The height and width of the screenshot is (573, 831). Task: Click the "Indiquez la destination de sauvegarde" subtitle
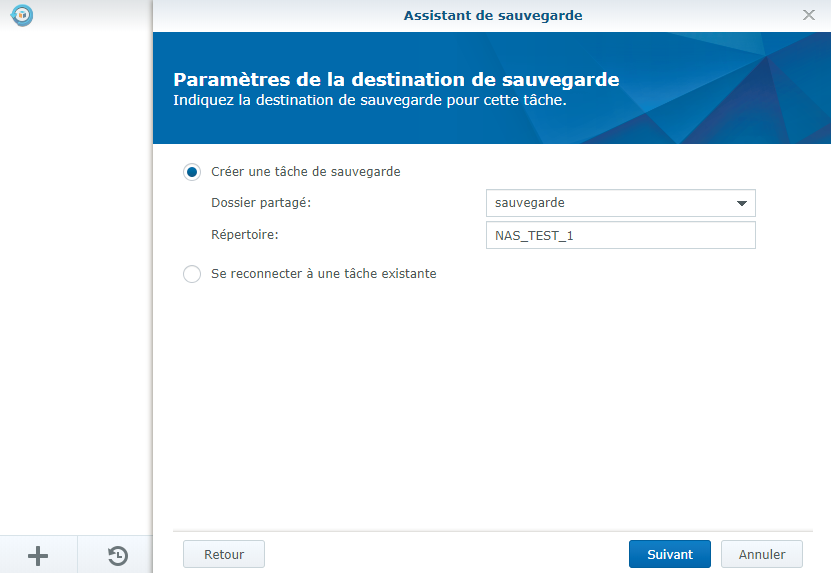click(369, 101)
